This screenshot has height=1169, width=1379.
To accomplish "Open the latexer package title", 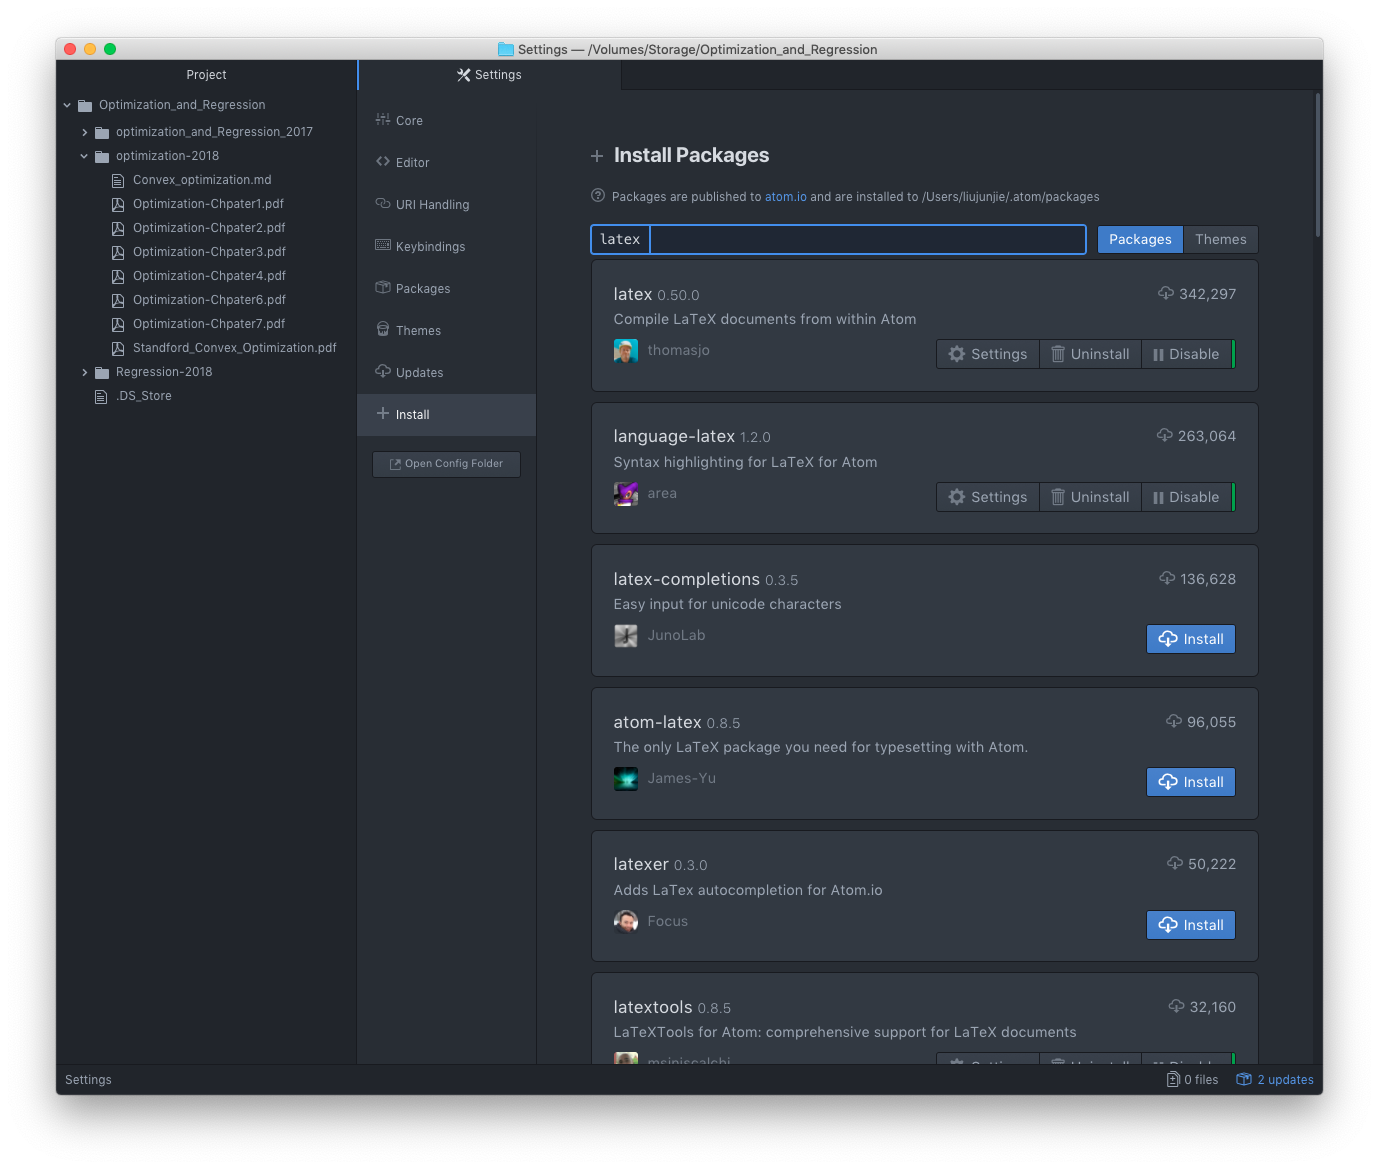I will coord(641,865).
